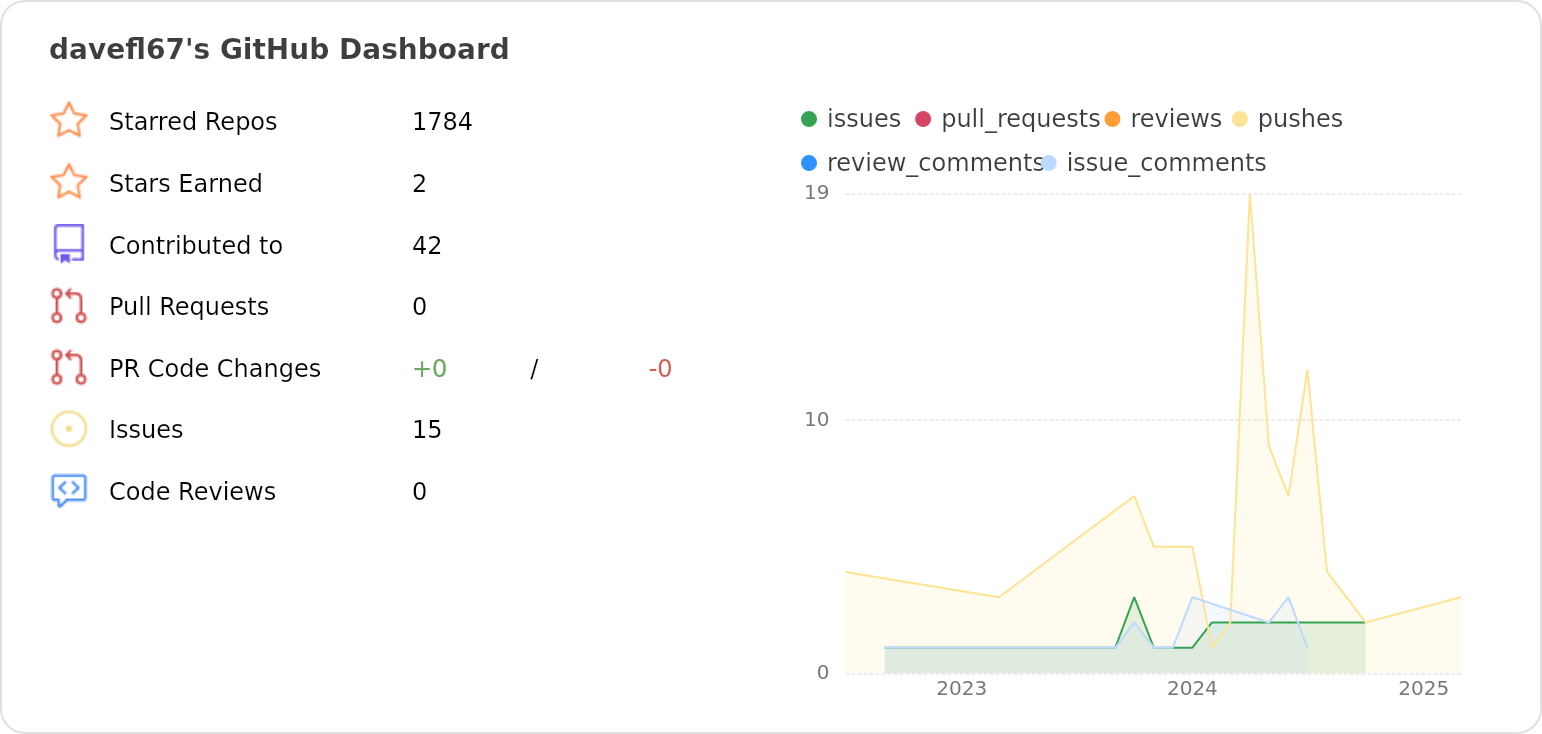This screenshot has width=1542, height=734.
Task: Click the Contributed to repository icon
Action: (x=69, y=244)
